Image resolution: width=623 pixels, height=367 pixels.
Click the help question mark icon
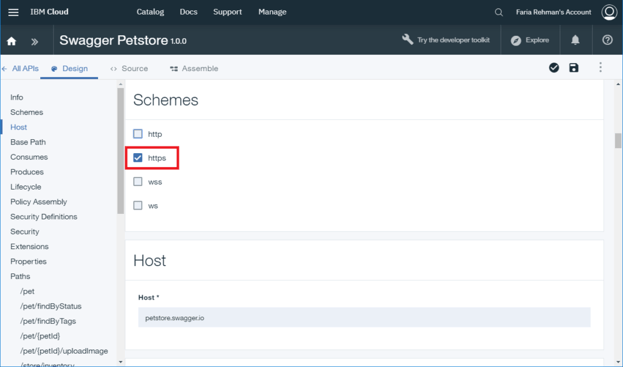coord(607,40)
